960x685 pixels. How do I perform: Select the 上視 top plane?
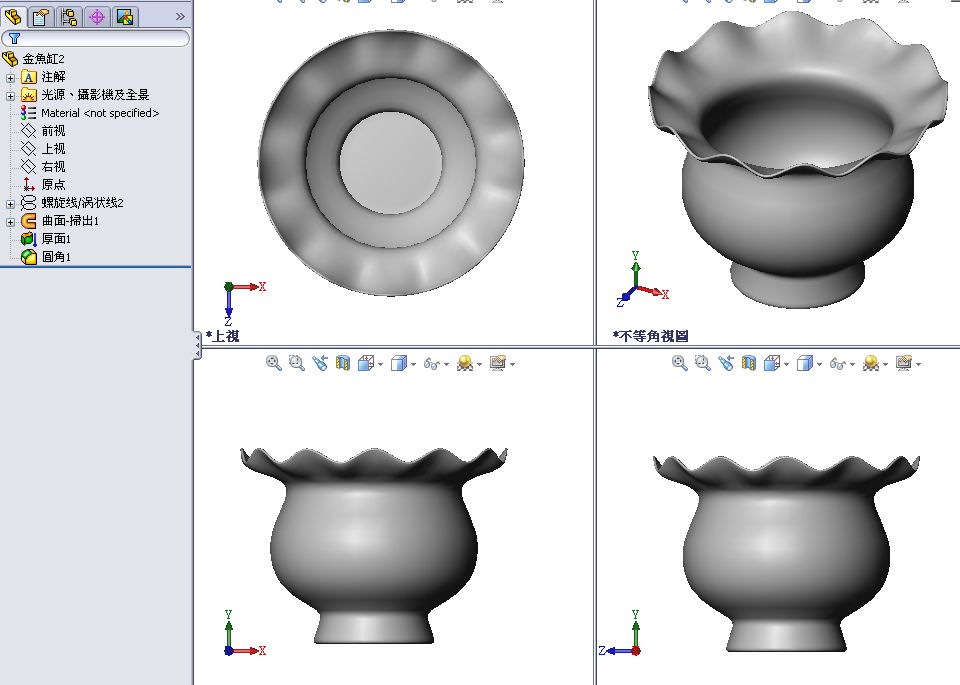pyautogui.click(x=53, y=149)
